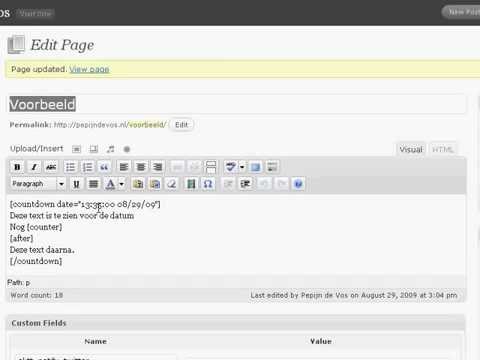480x360 pixels.
Task: Toggle italic formatting button
Action: (x=34, y=167)
